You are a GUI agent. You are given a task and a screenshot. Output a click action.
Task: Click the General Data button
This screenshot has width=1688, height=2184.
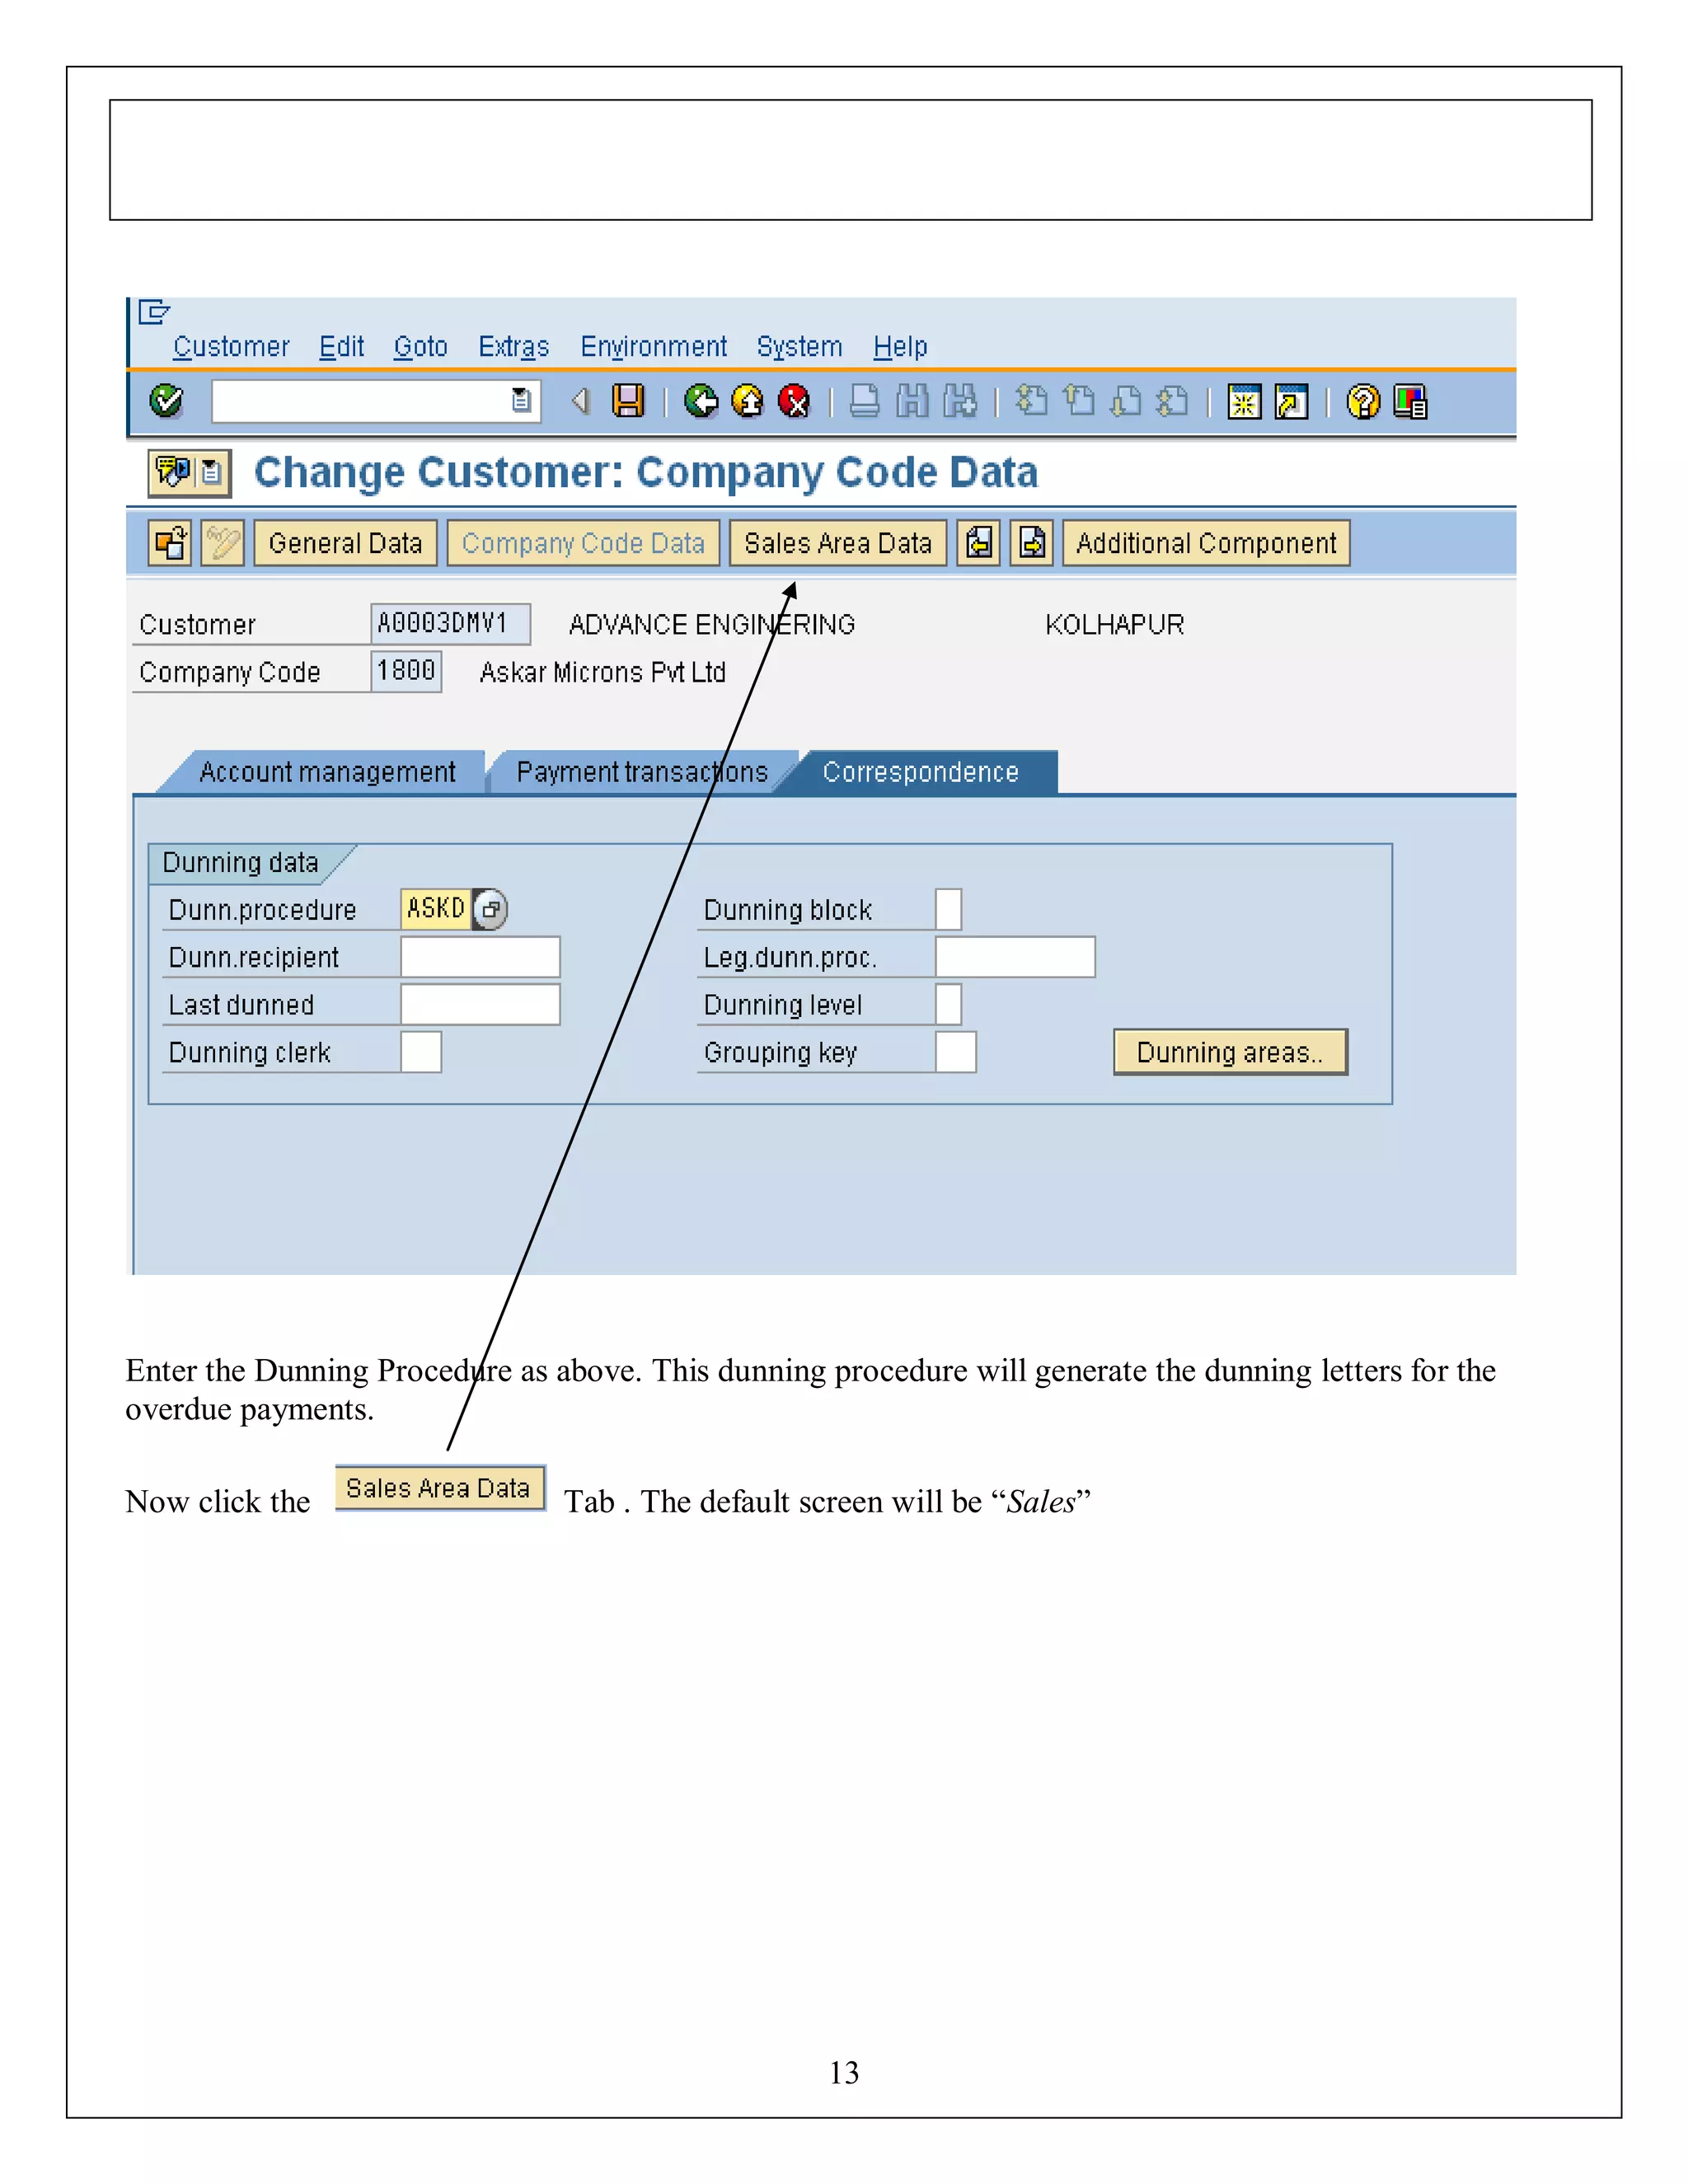pos(345,543)
